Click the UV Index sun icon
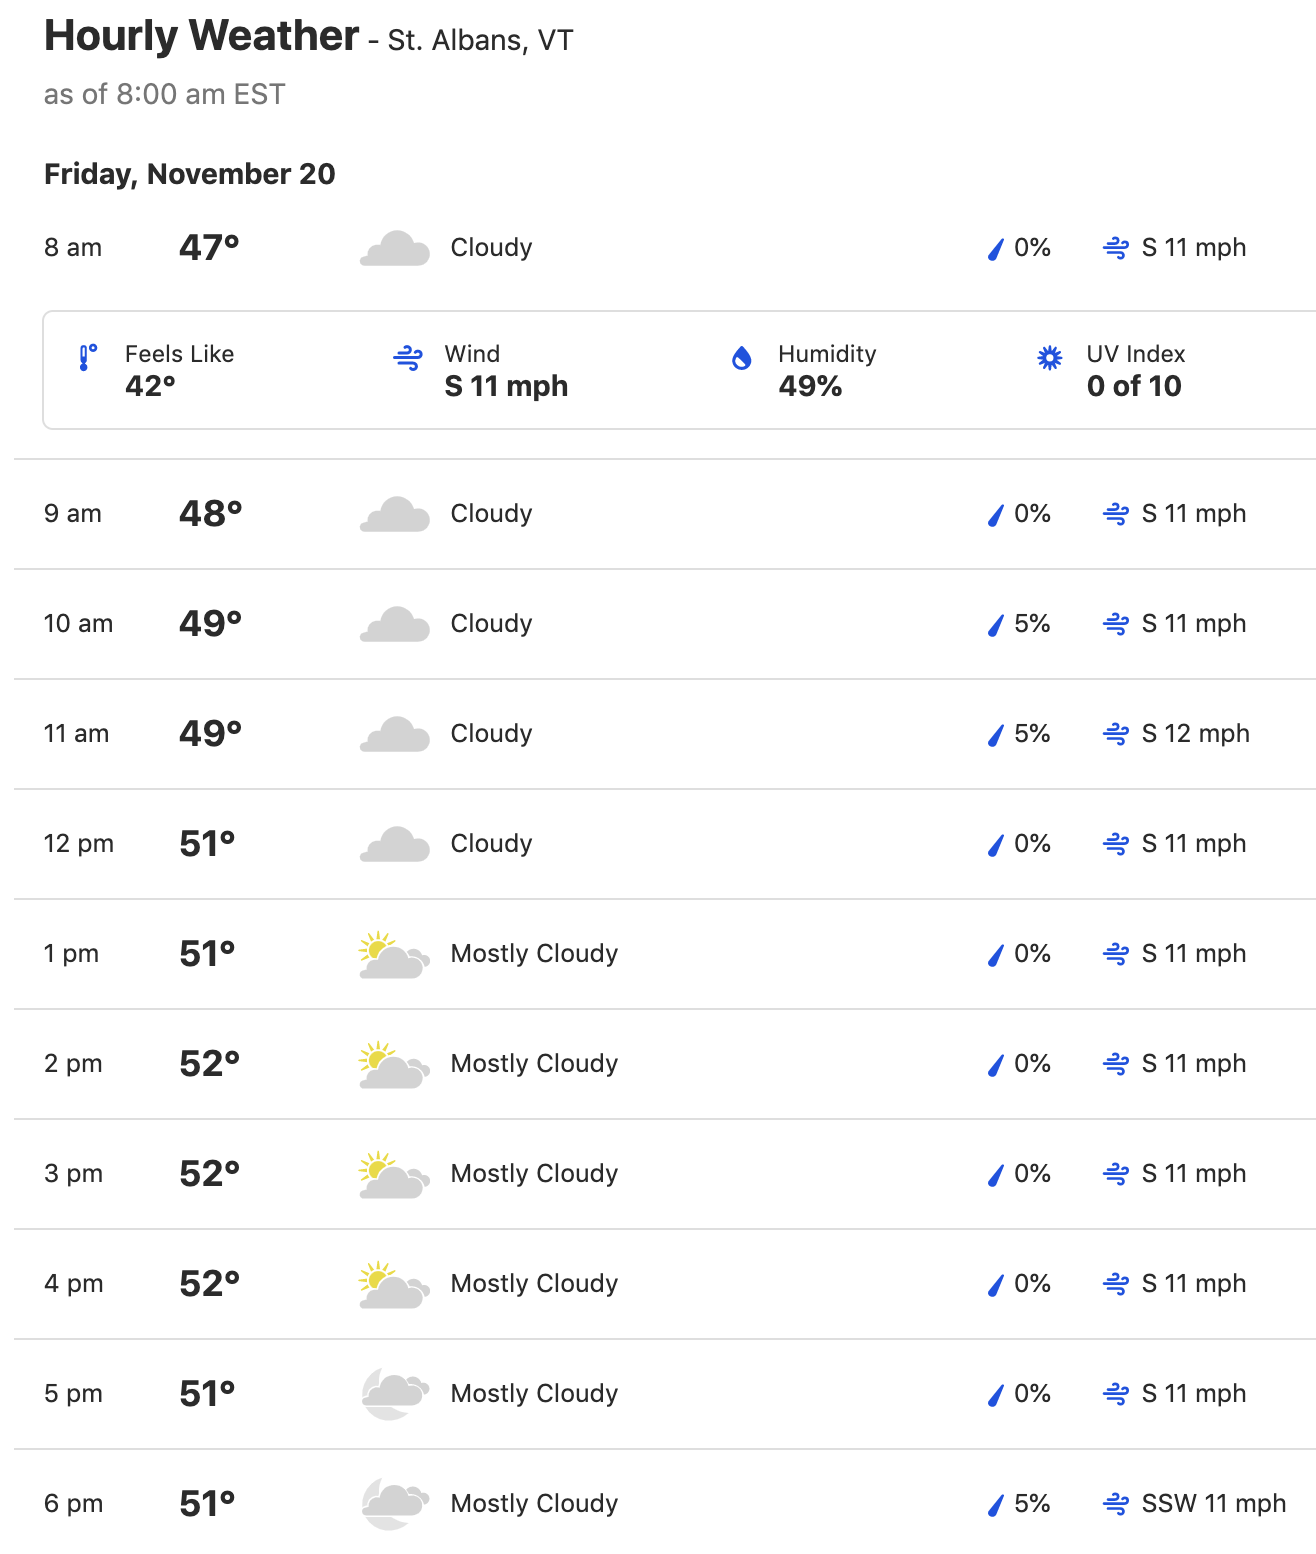 1049,358
